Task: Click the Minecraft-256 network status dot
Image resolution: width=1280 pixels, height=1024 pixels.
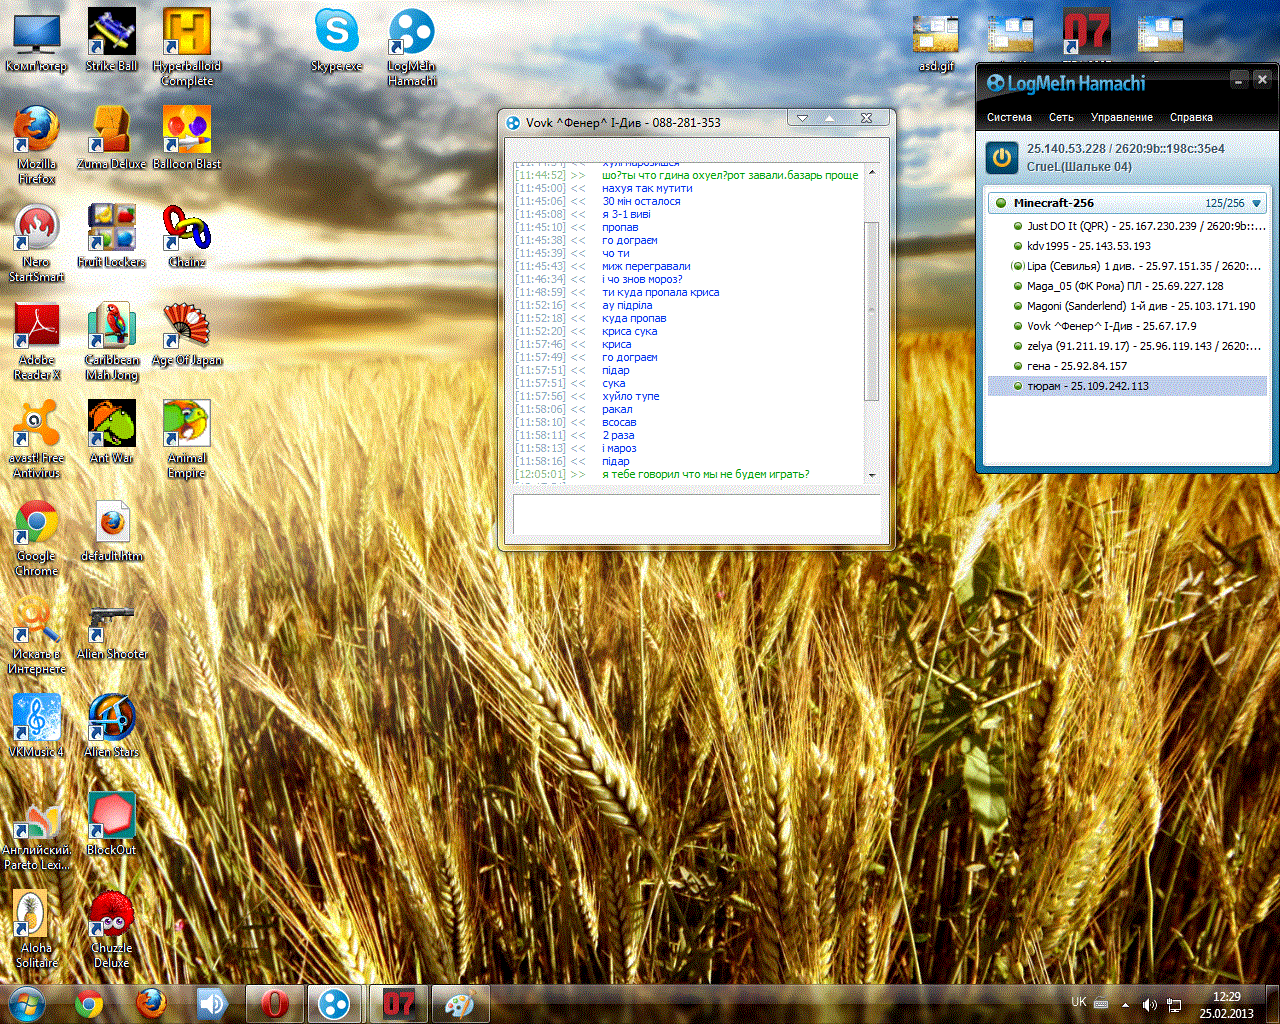Action: (x=1001, y=203)
